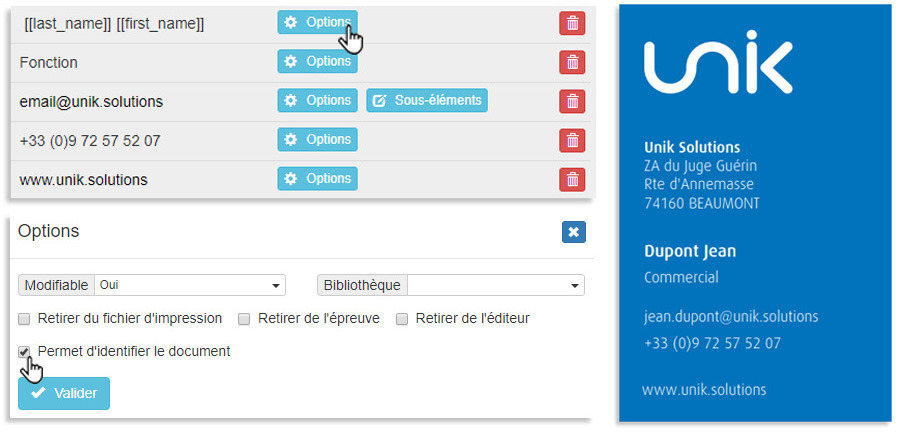Screen dimensions: 900x441
Task: Open Options for the phone number row
Action: pyautogui.click(x=317, y=139)
